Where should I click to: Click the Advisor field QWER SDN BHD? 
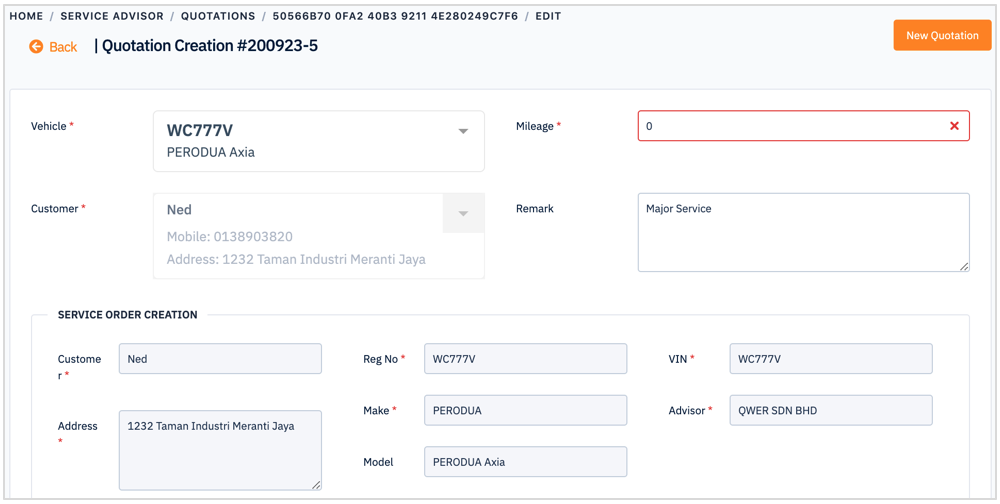tap(831, 410)
